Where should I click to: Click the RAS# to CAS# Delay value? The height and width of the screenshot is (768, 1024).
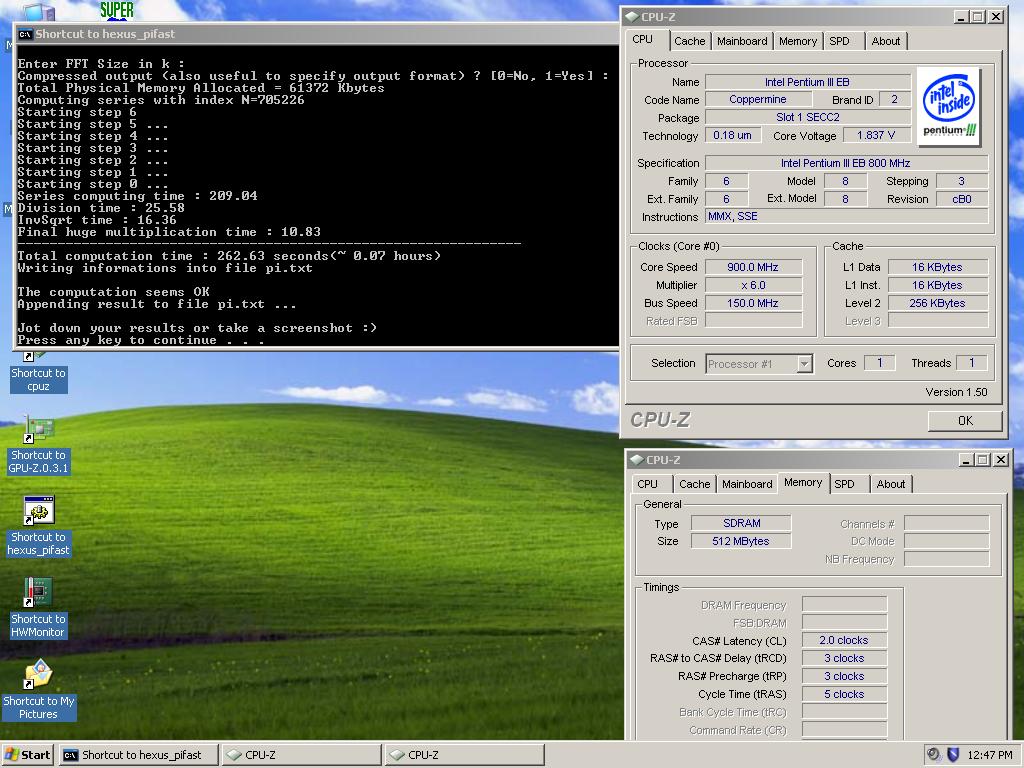[x=844, y=658]
